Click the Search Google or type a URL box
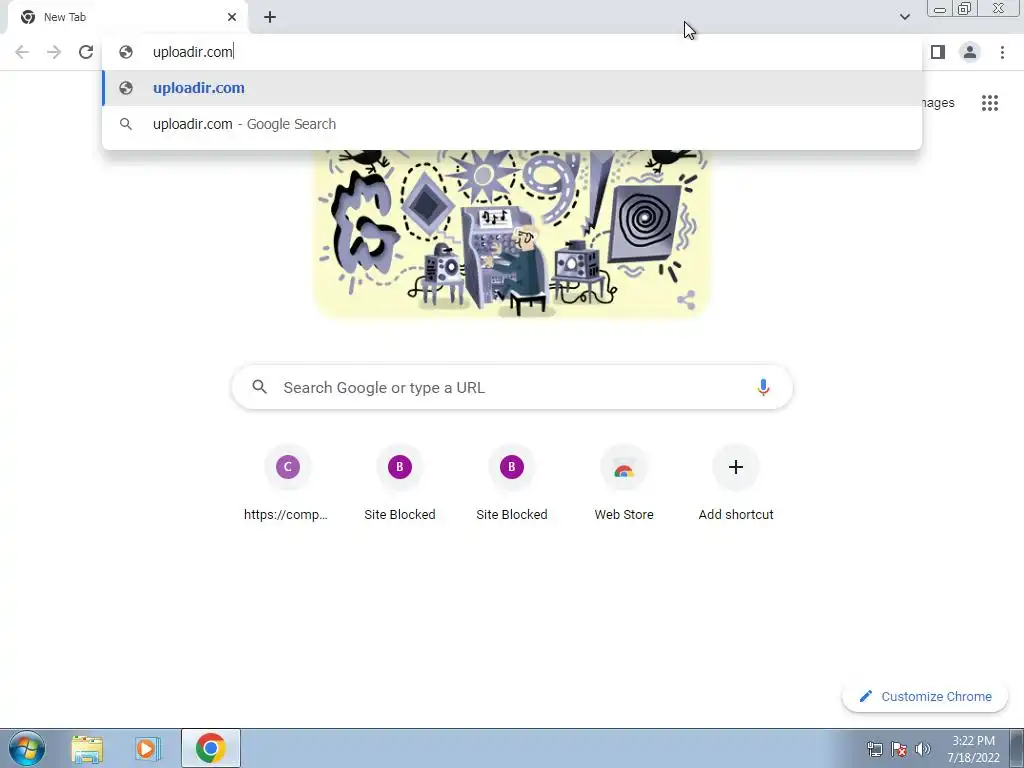This screenshot has width=1024, height=768. 512,387
